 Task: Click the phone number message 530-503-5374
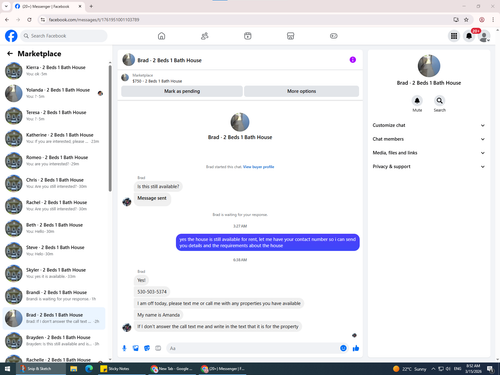point(152,292)
